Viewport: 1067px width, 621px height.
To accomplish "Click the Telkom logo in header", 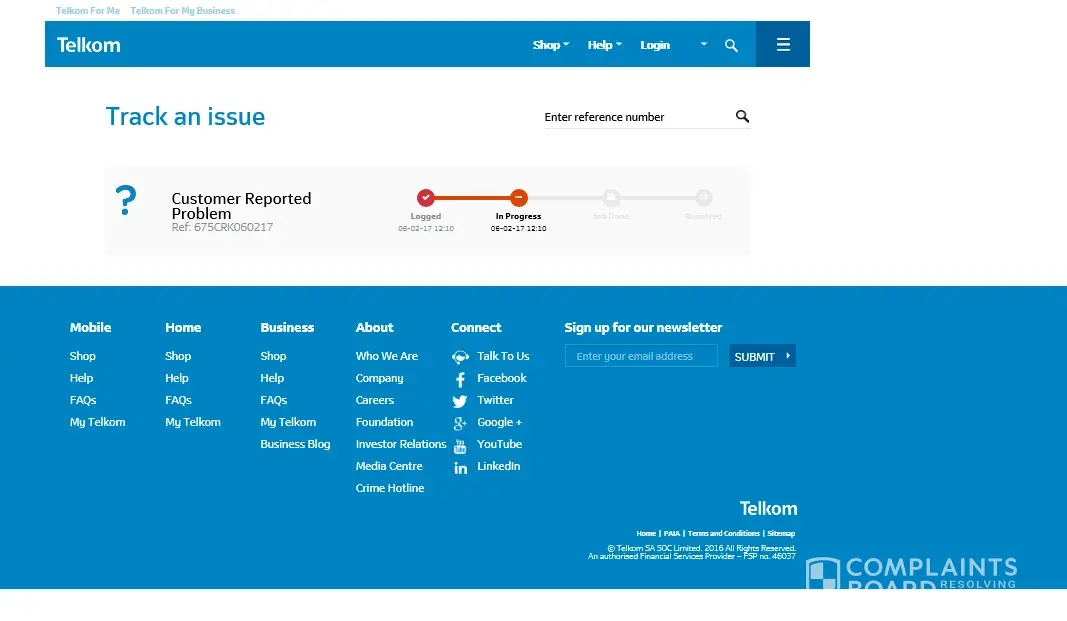I will pos(88,45).
